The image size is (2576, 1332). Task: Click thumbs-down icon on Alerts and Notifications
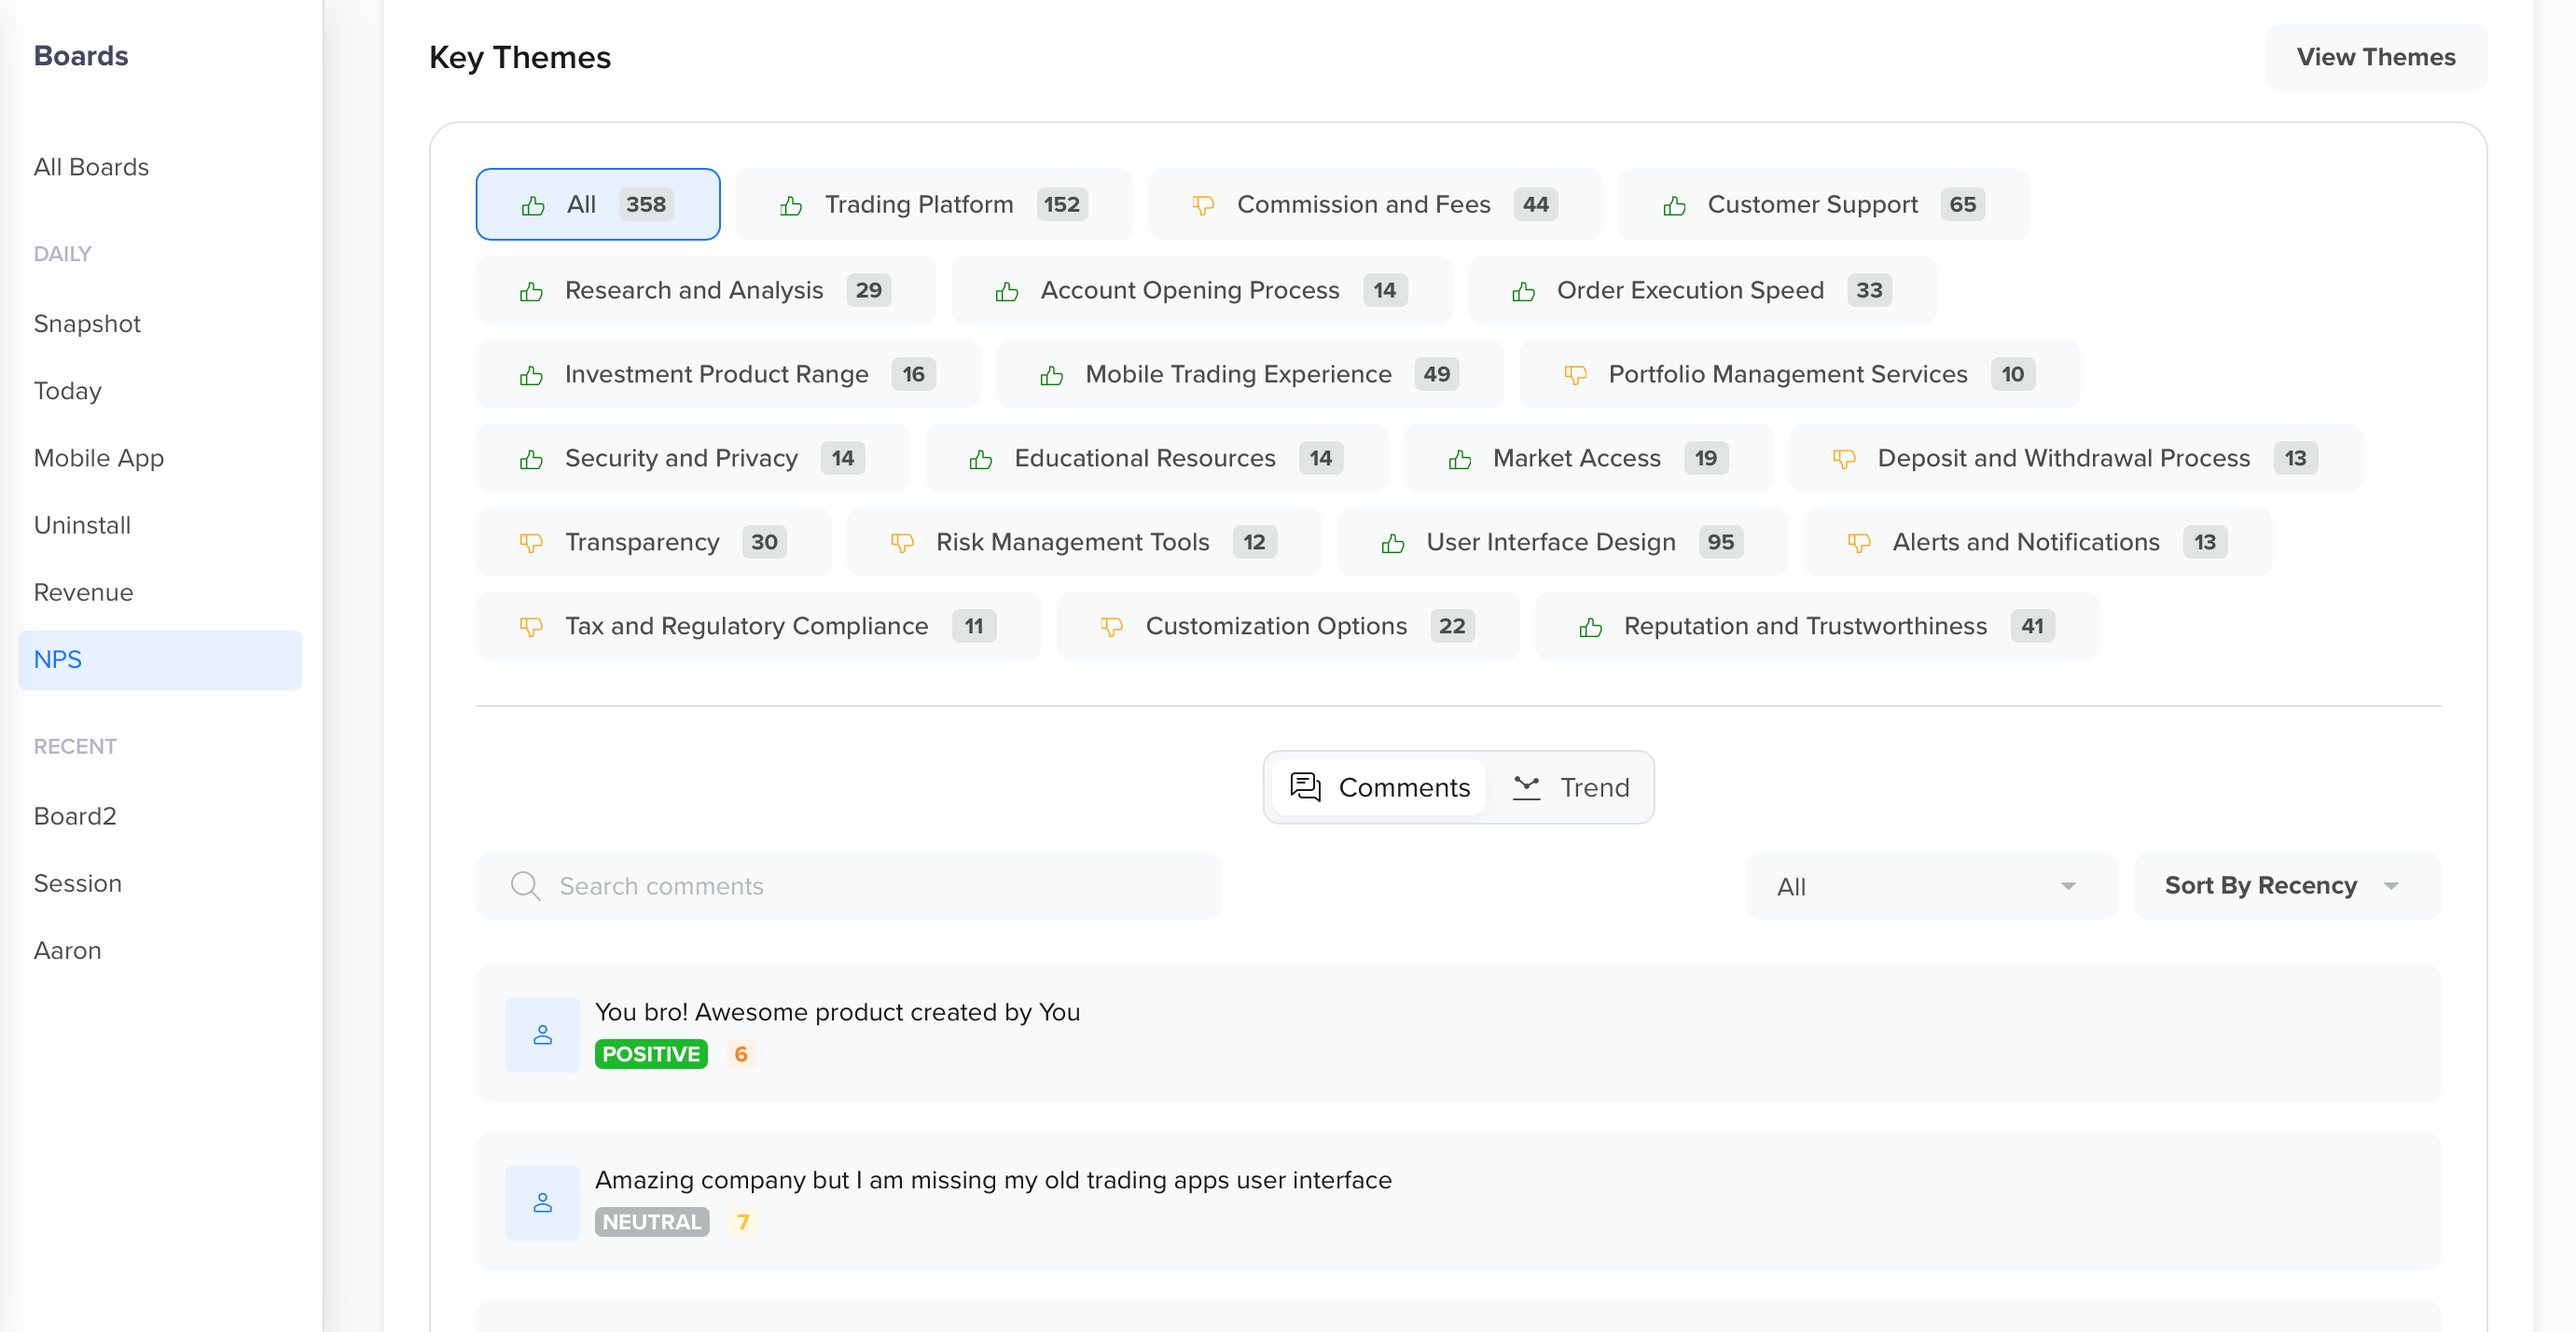[x=1858, y=542]
